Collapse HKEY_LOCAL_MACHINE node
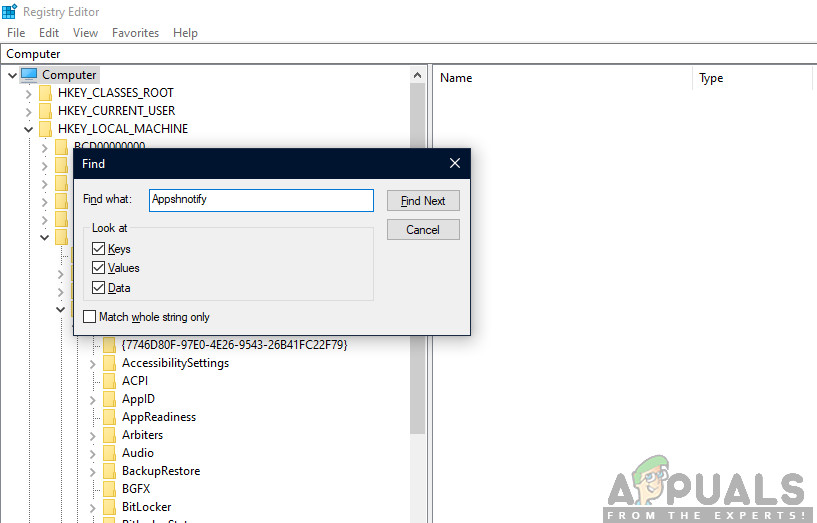Image resolution: width=817 pixels, height=523 pixels. pyautogui.click(x=28, y=129)
